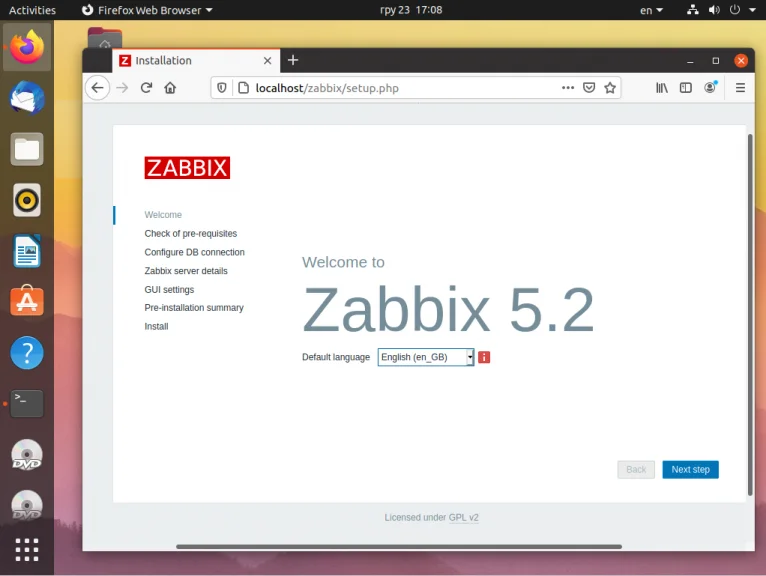Open Terminal from the Ubuntu dock

point(27,404)
